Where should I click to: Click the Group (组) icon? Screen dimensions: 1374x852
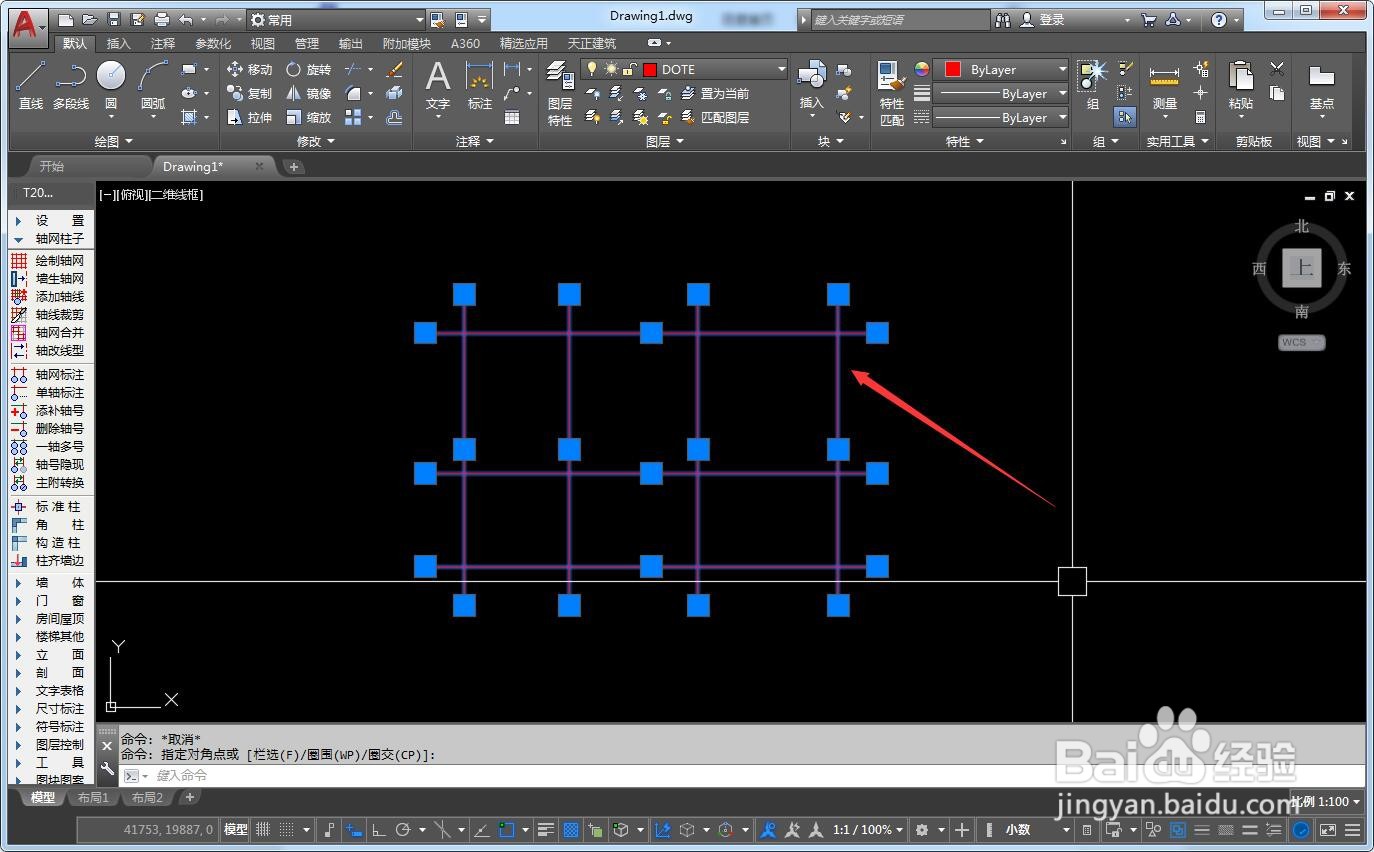1093,85
